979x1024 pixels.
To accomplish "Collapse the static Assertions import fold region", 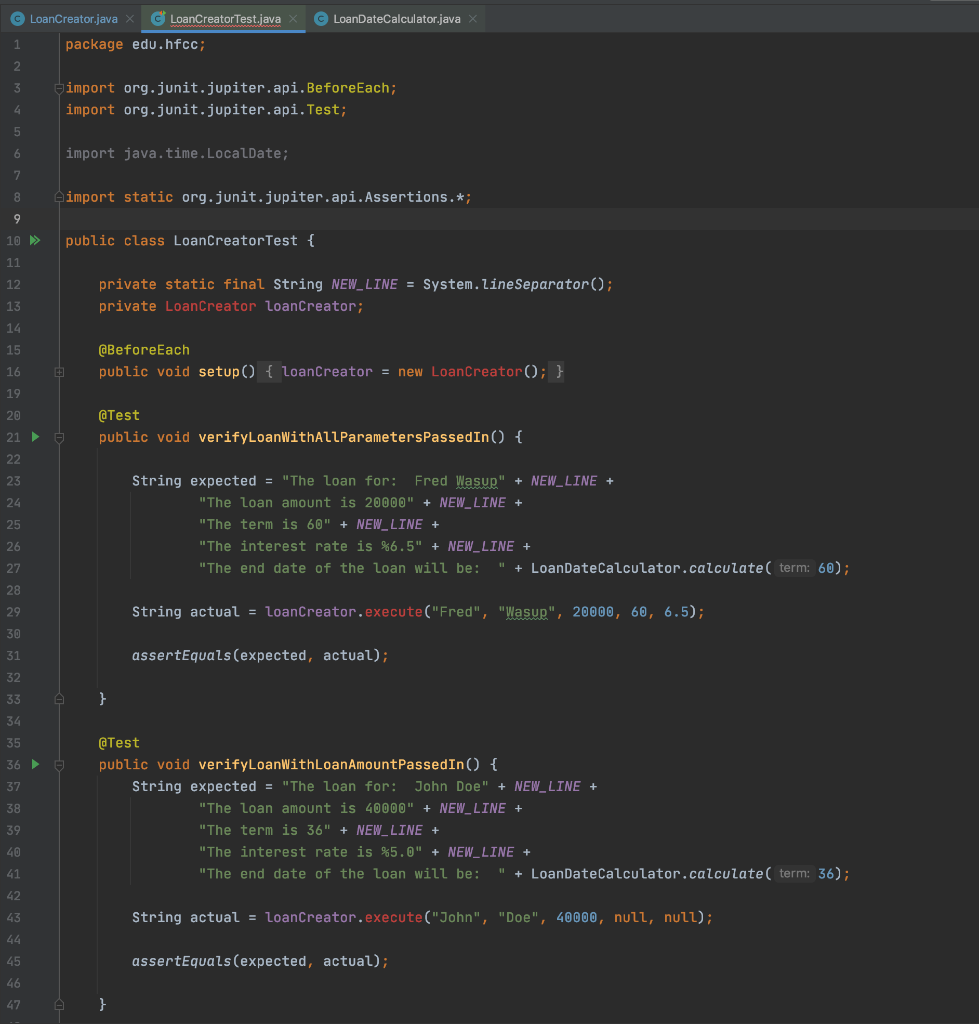I will tap(58, 197).
